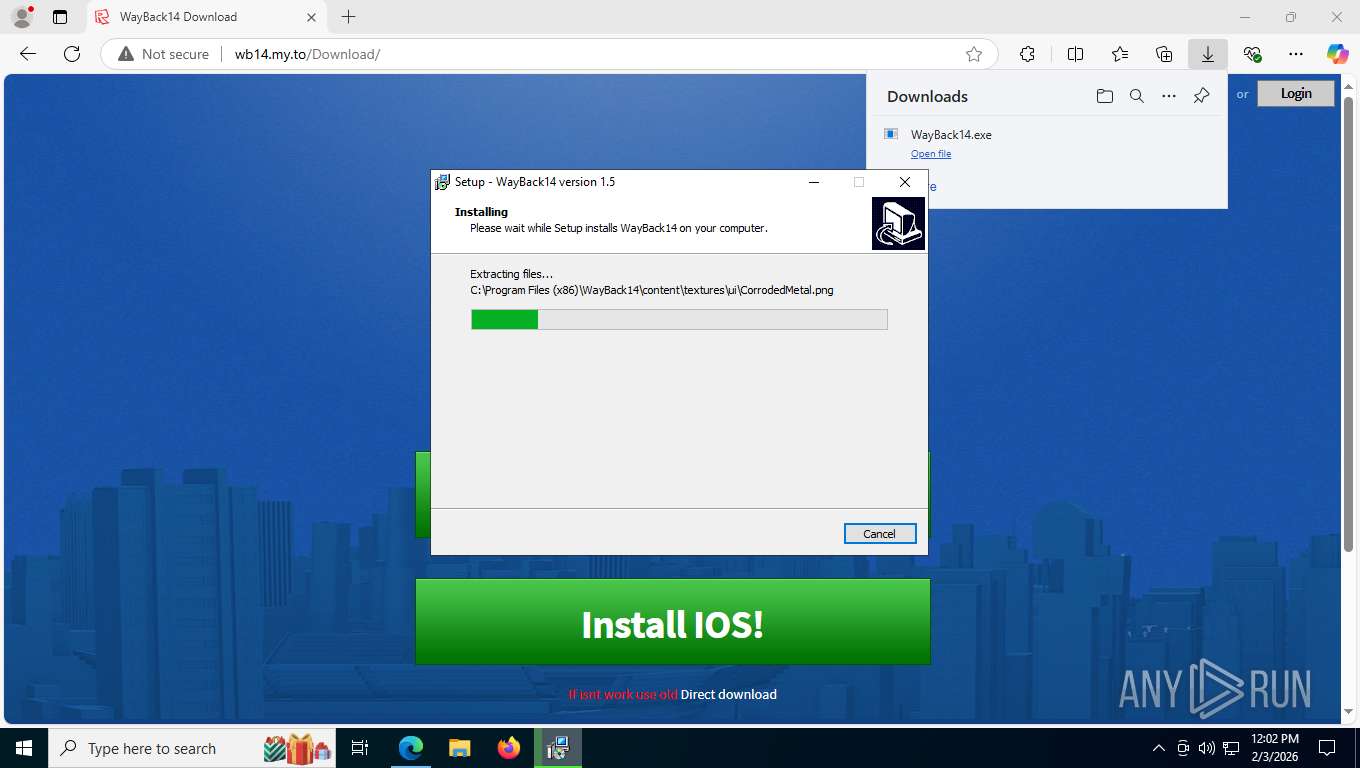Viewport: 1360px width, 768px height.
Task: Click the installer progress bar
Action: point(679,319)
